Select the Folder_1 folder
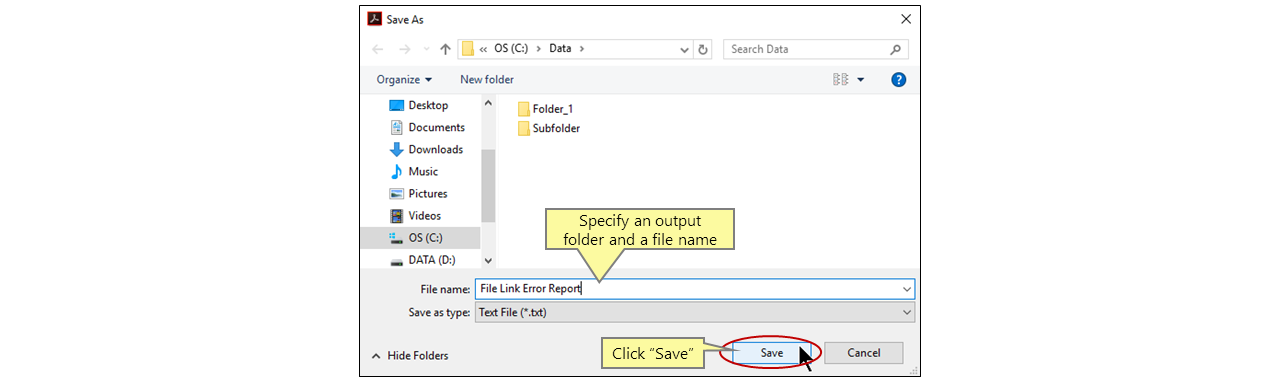This screenshot has width=1280, height=382. [x=545, y=108]
